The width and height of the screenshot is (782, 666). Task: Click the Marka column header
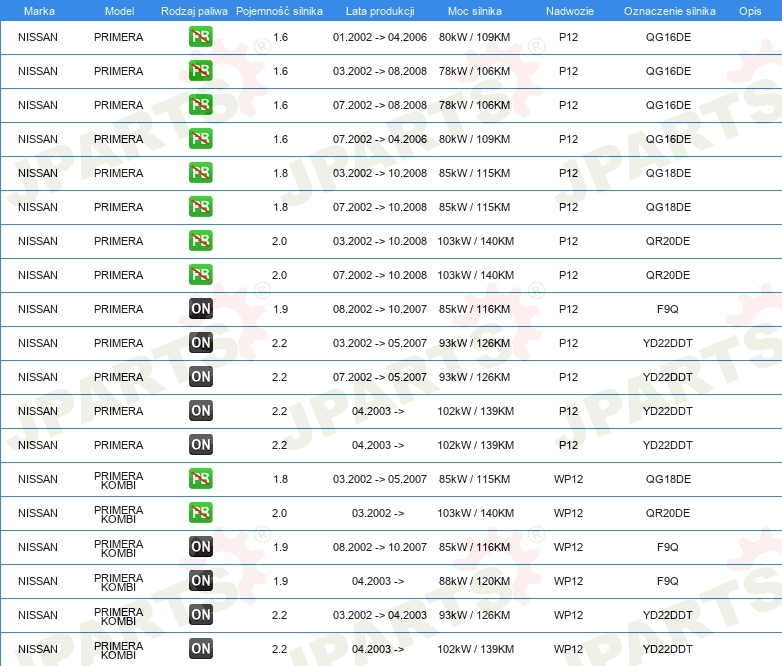(x=39, y=11)
